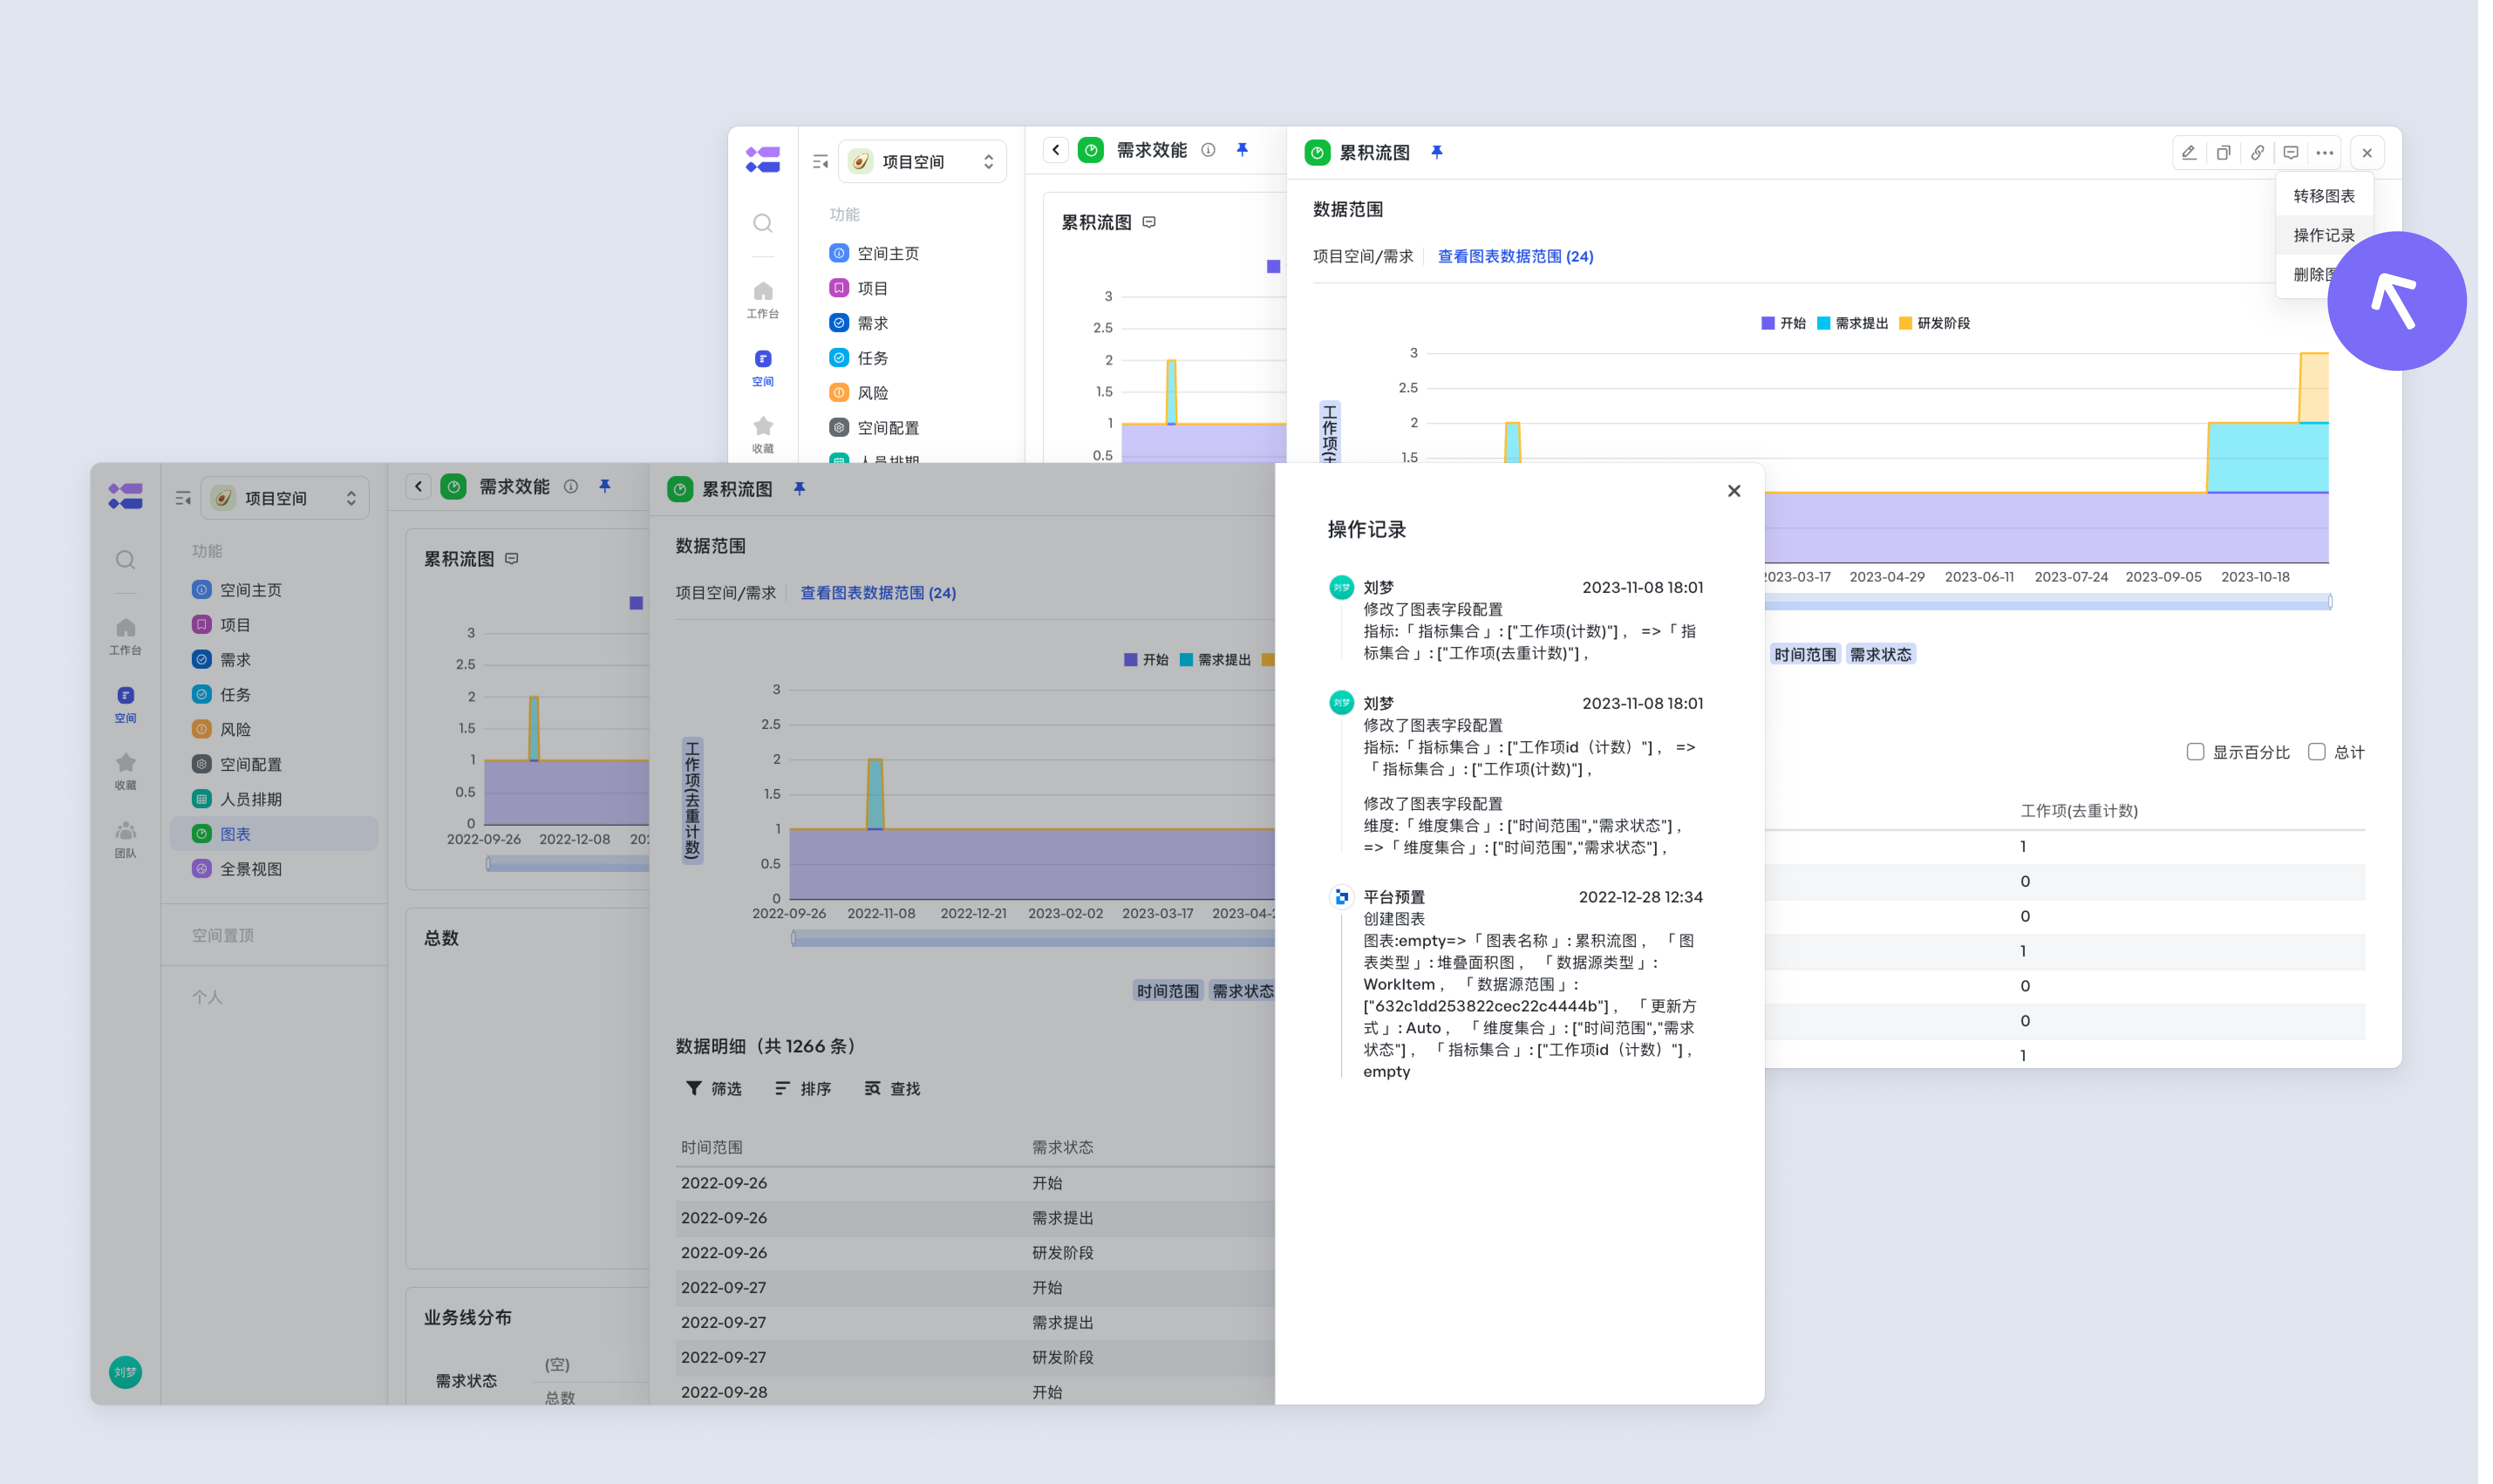Viewport: 2493px width, 1484px height.
Task: Open the 项目空间 dropdown in back window
Action: pos(922,162)
